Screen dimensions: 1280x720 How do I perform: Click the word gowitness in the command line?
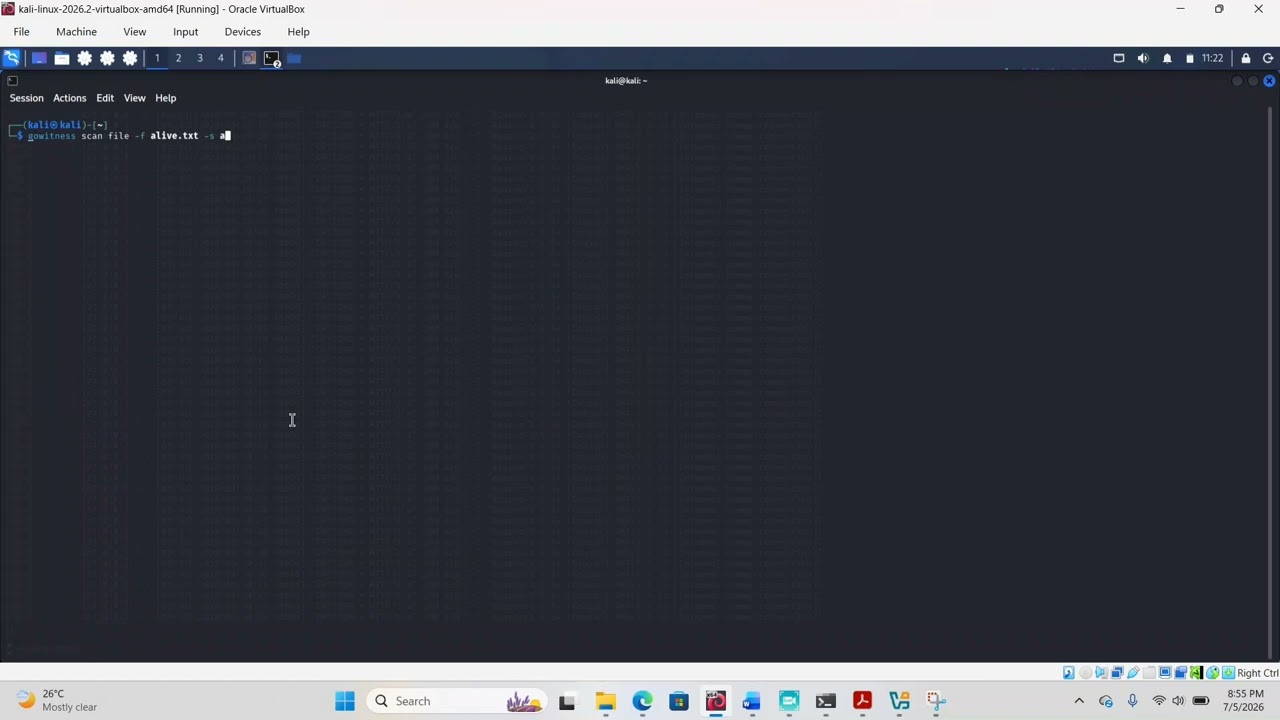(x=51, y=135)
